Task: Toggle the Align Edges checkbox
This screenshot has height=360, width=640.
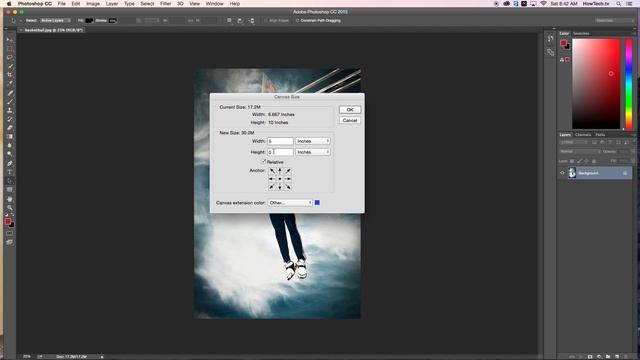Action: pos(266,20)
